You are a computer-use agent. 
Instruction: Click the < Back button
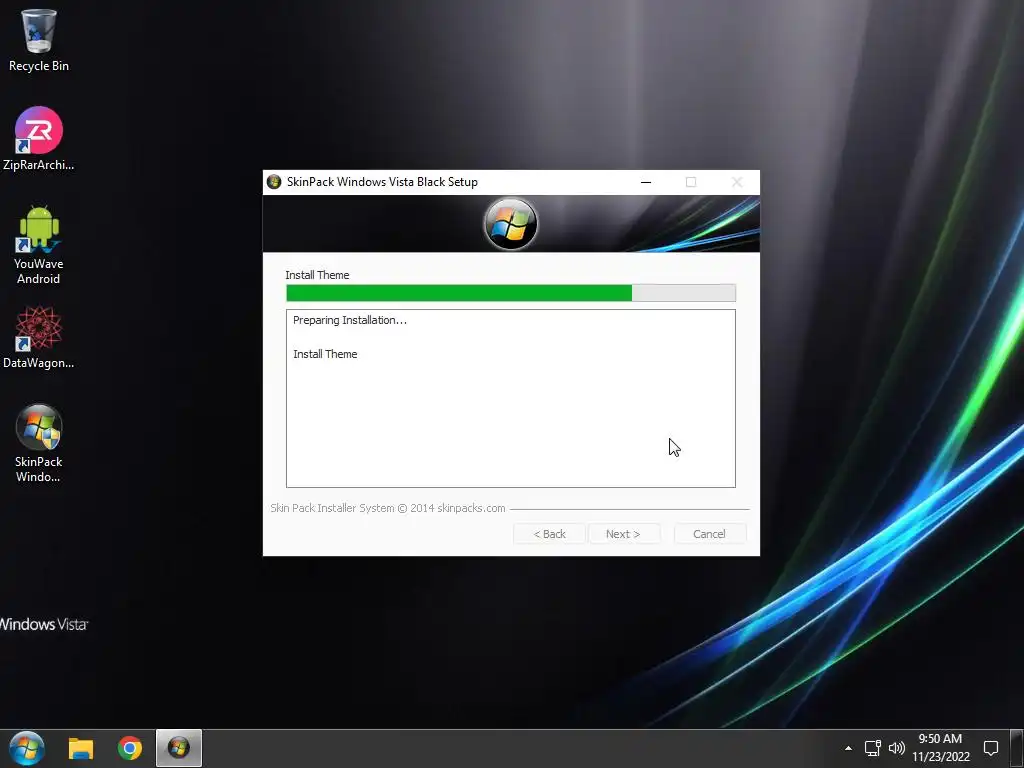coord(549,534)
